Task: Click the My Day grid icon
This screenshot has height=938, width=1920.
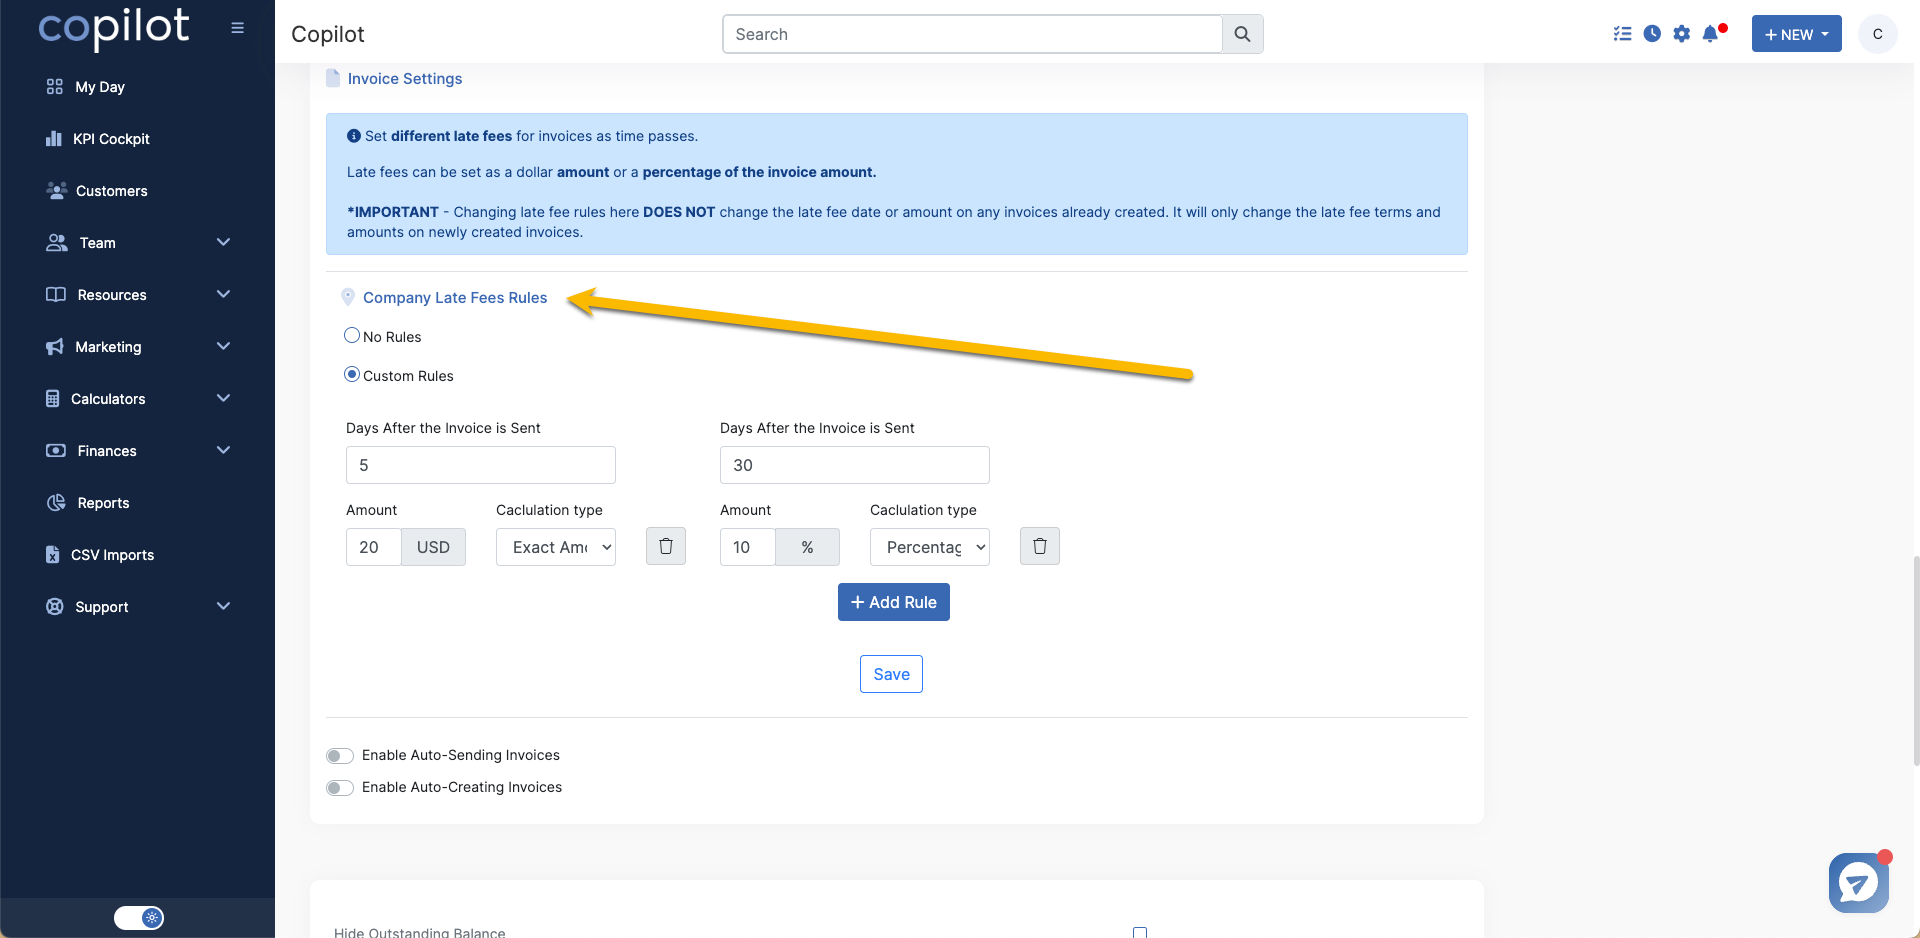Action: coord(55,87)
